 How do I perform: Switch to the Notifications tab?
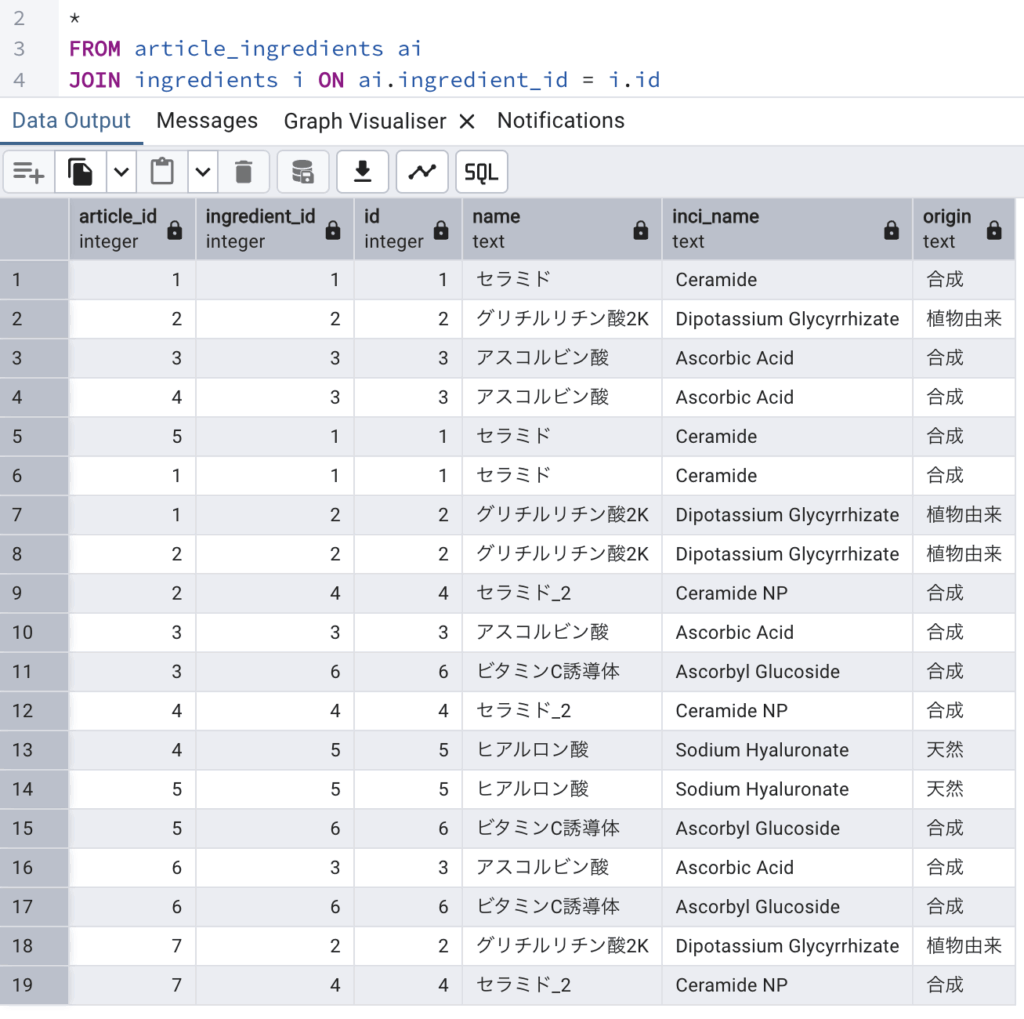coord(560,121)
